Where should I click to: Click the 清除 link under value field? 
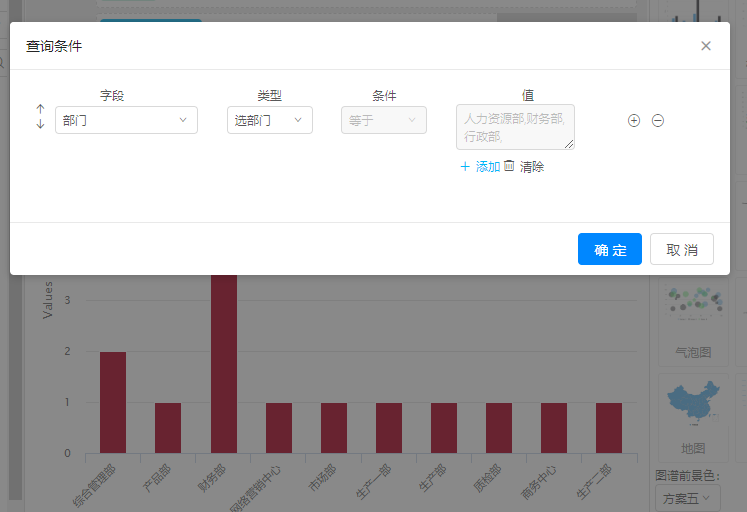(532, 167)
